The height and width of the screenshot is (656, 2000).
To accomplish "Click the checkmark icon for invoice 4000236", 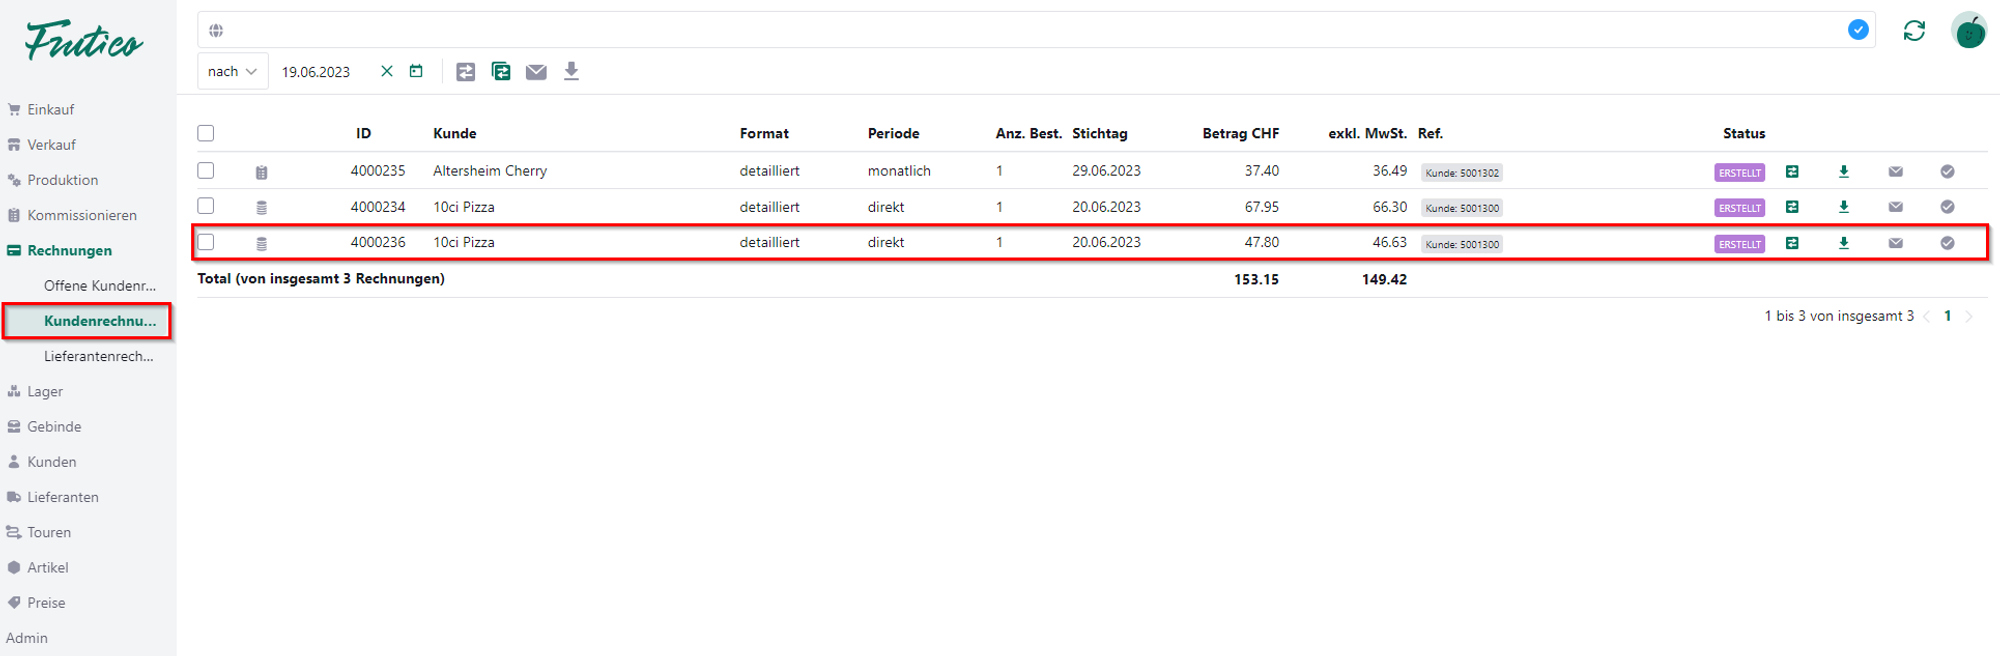I will [1946, 243].
